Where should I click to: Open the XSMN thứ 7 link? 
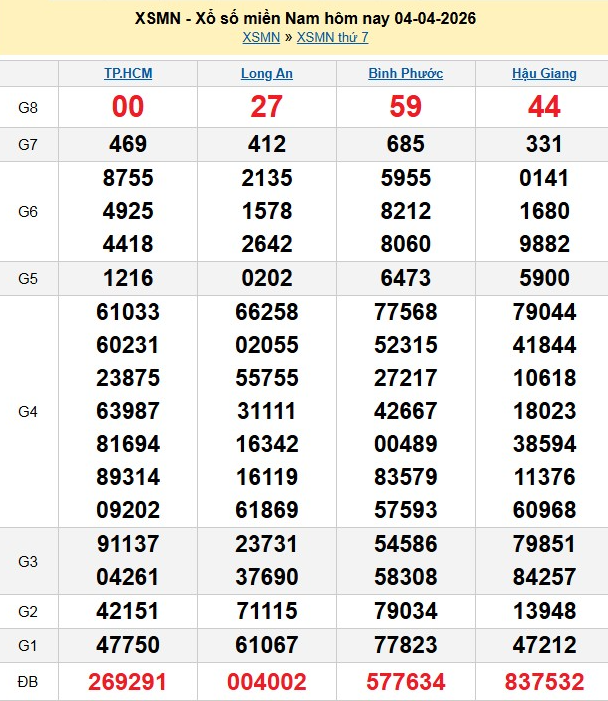(332, 38)
